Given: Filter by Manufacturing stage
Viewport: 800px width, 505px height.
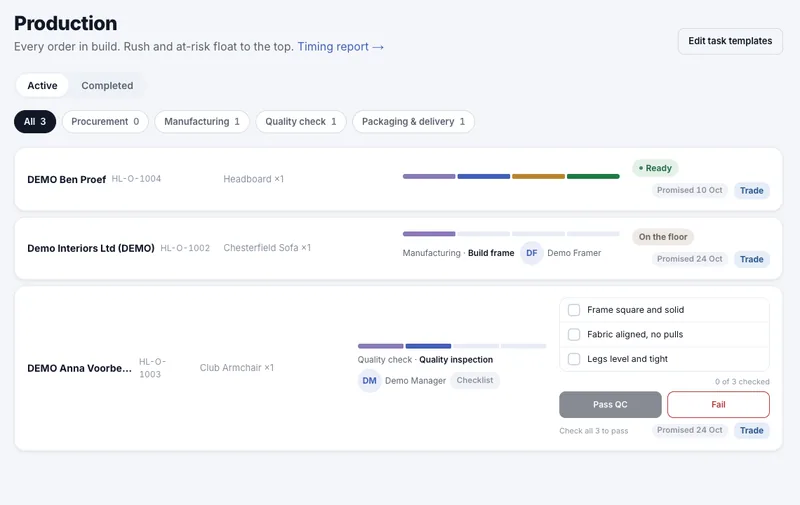Looking at the screenshot, I should click(202, 121).
